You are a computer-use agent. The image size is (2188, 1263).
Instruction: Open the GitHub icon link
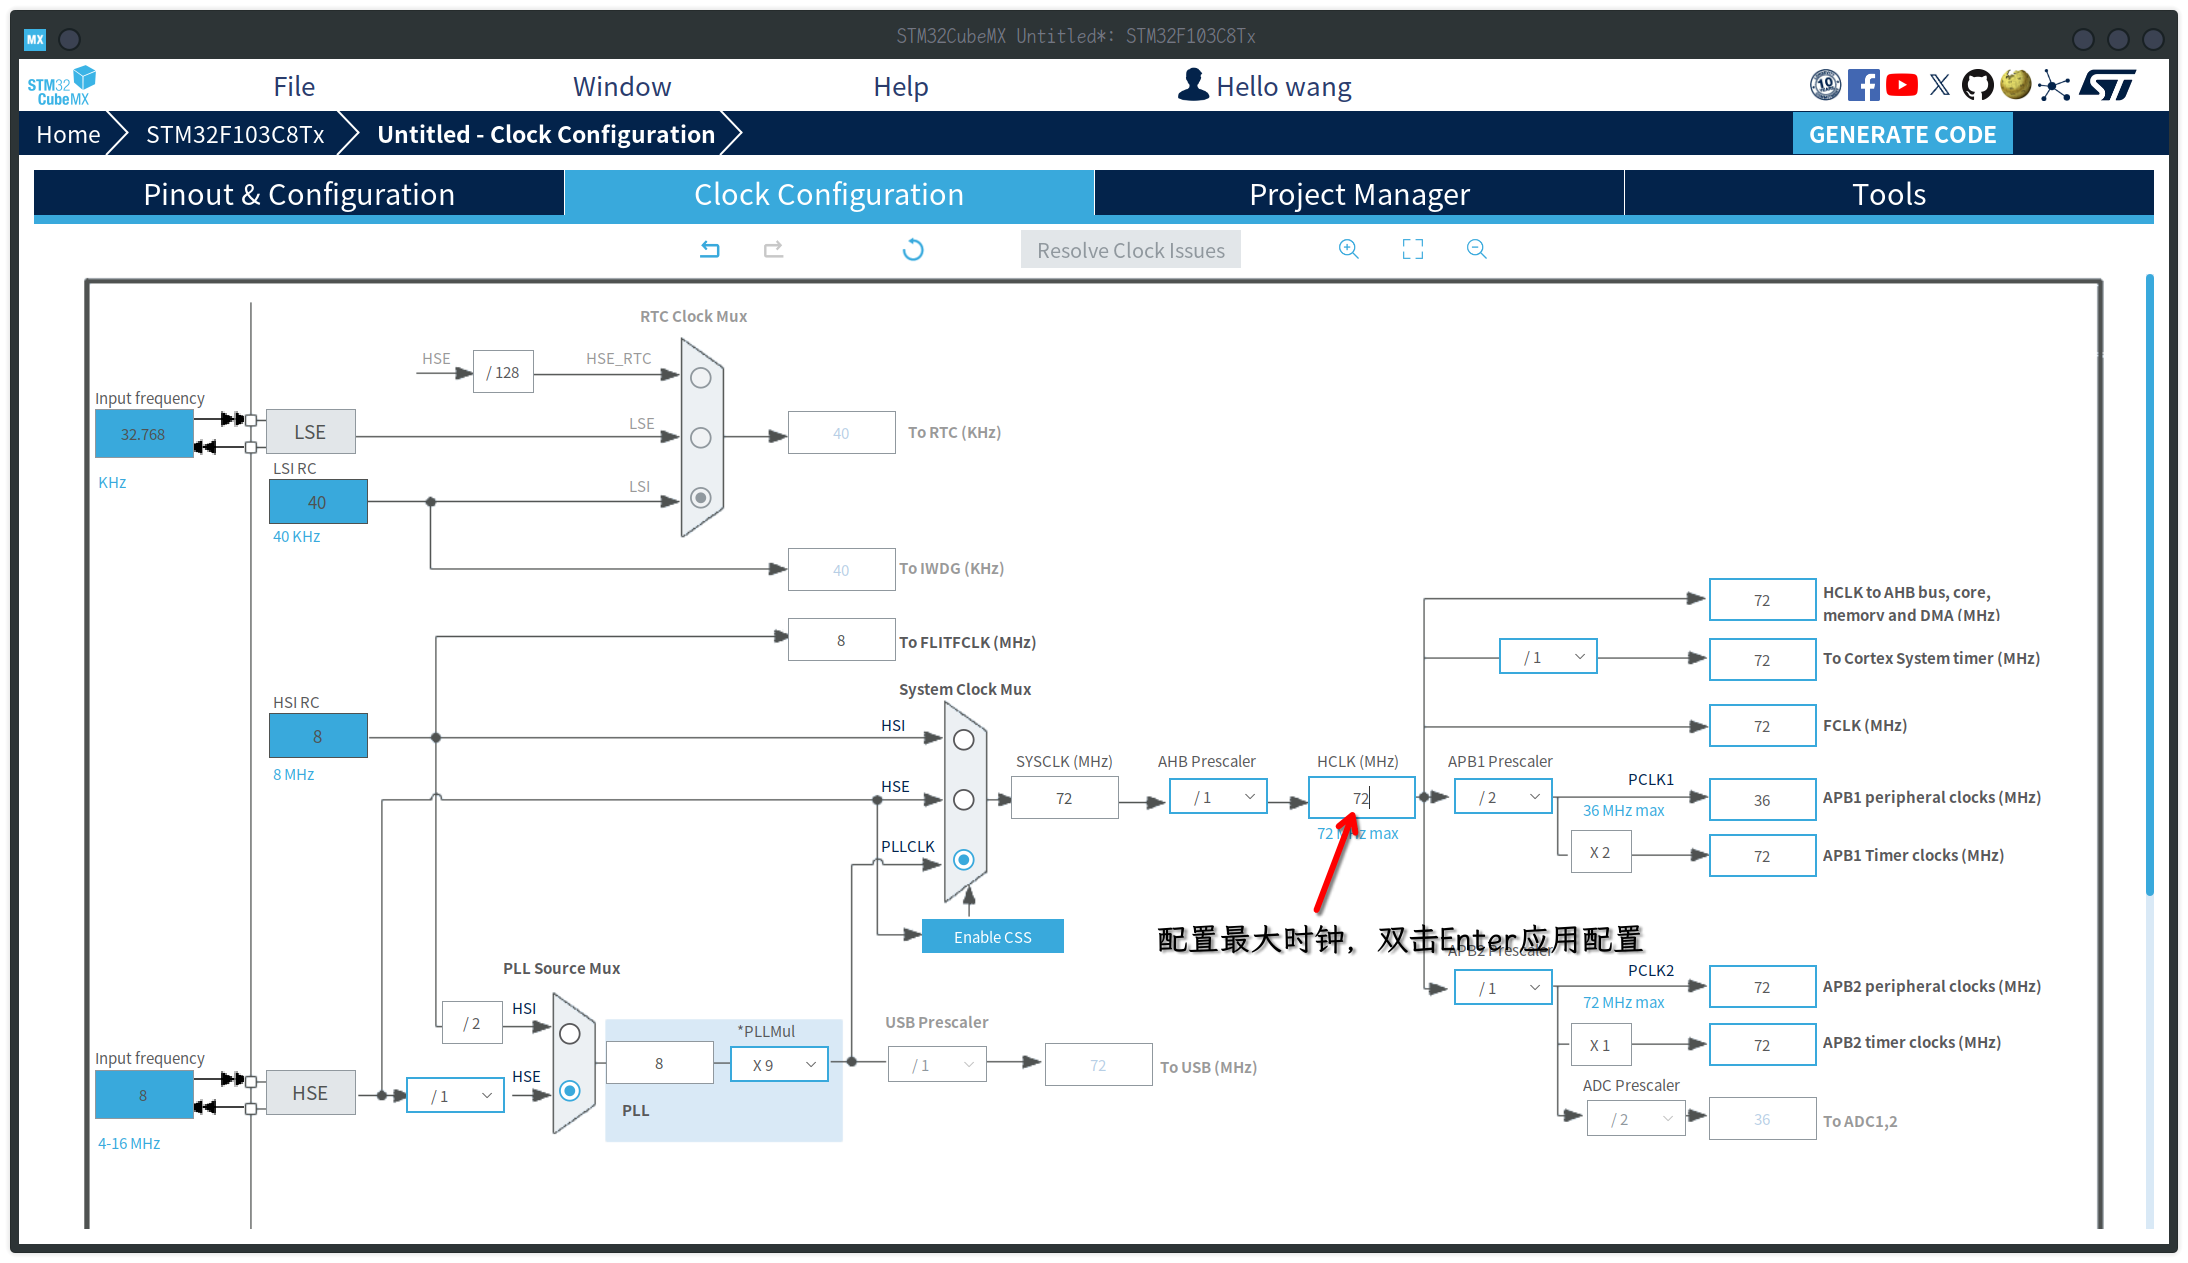[x=1977, y=85]
